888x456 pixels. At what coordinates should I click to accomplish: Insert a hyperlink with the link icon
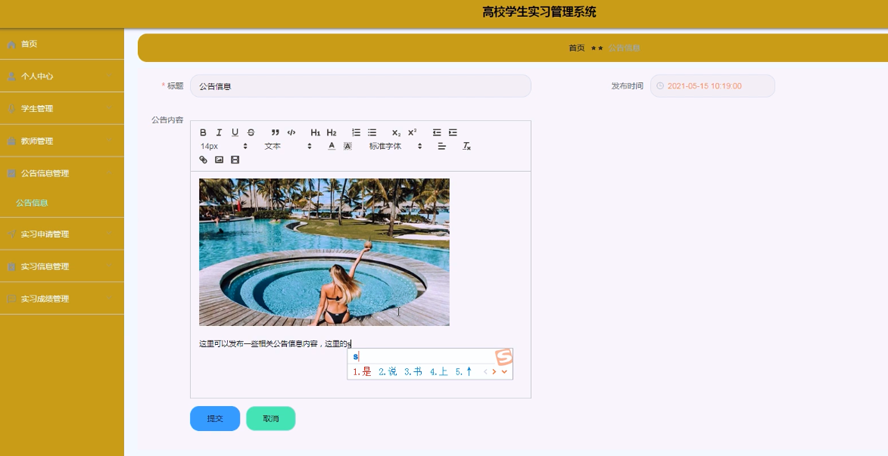[203, 160]
